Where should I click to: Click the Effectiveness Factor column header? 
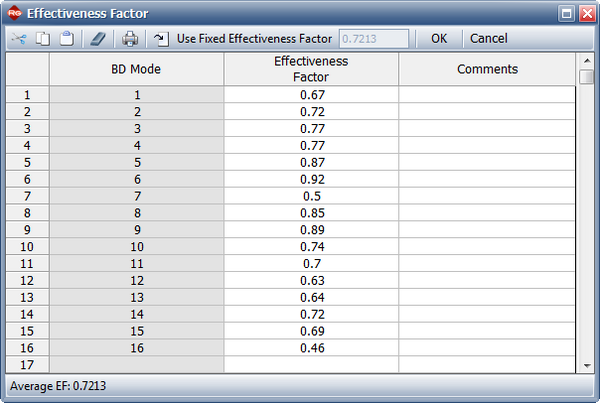tap(311, 69)
